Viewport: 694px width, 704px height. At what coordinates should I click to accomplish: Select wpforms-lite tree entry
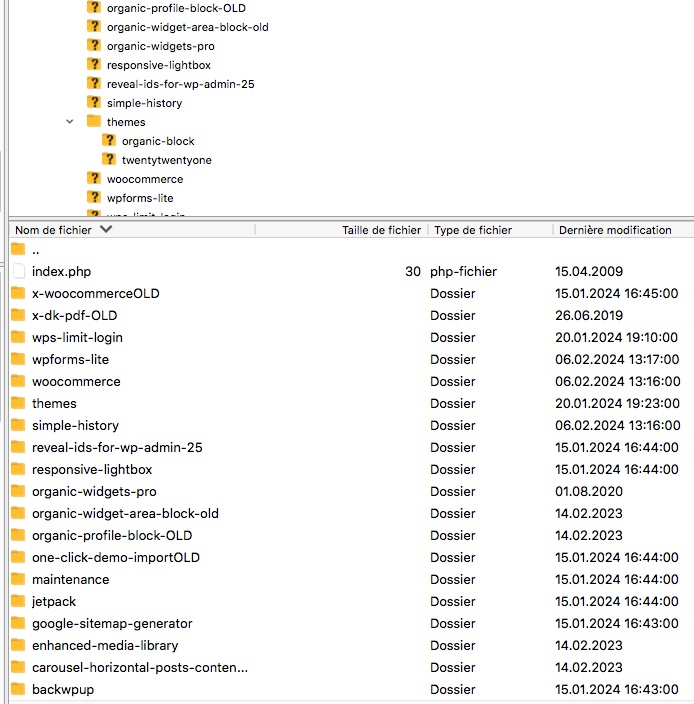140,198
